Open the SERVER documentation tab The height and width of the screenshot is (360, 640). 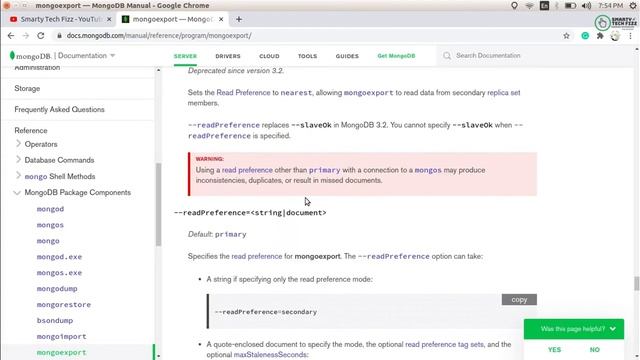click(185, 56)
